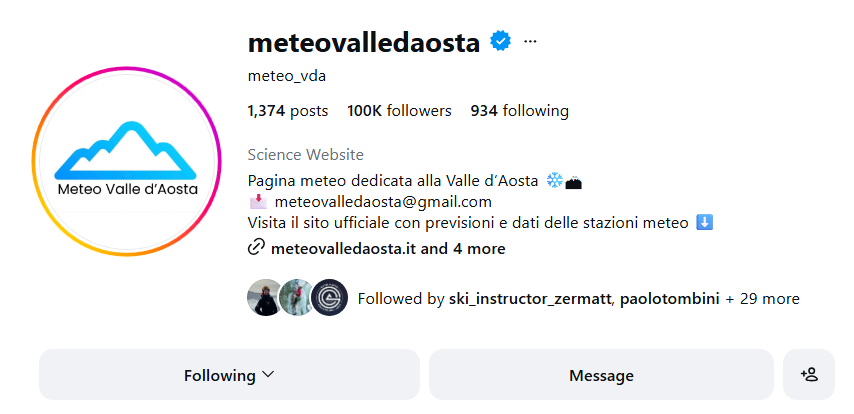Open the 100K followers list
854x414 pixels.
(x=399, y=111)
